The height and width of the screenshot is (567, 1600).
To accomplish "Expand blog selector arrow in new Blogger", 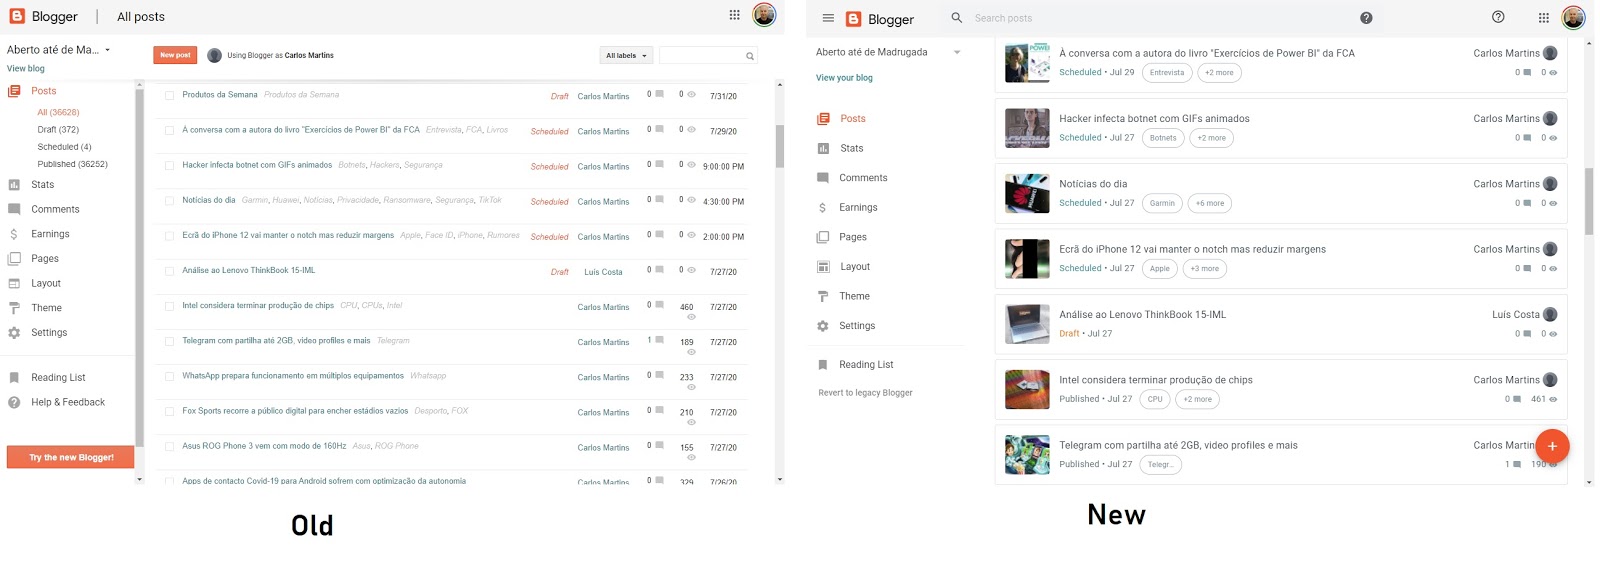I will point(957,52).
